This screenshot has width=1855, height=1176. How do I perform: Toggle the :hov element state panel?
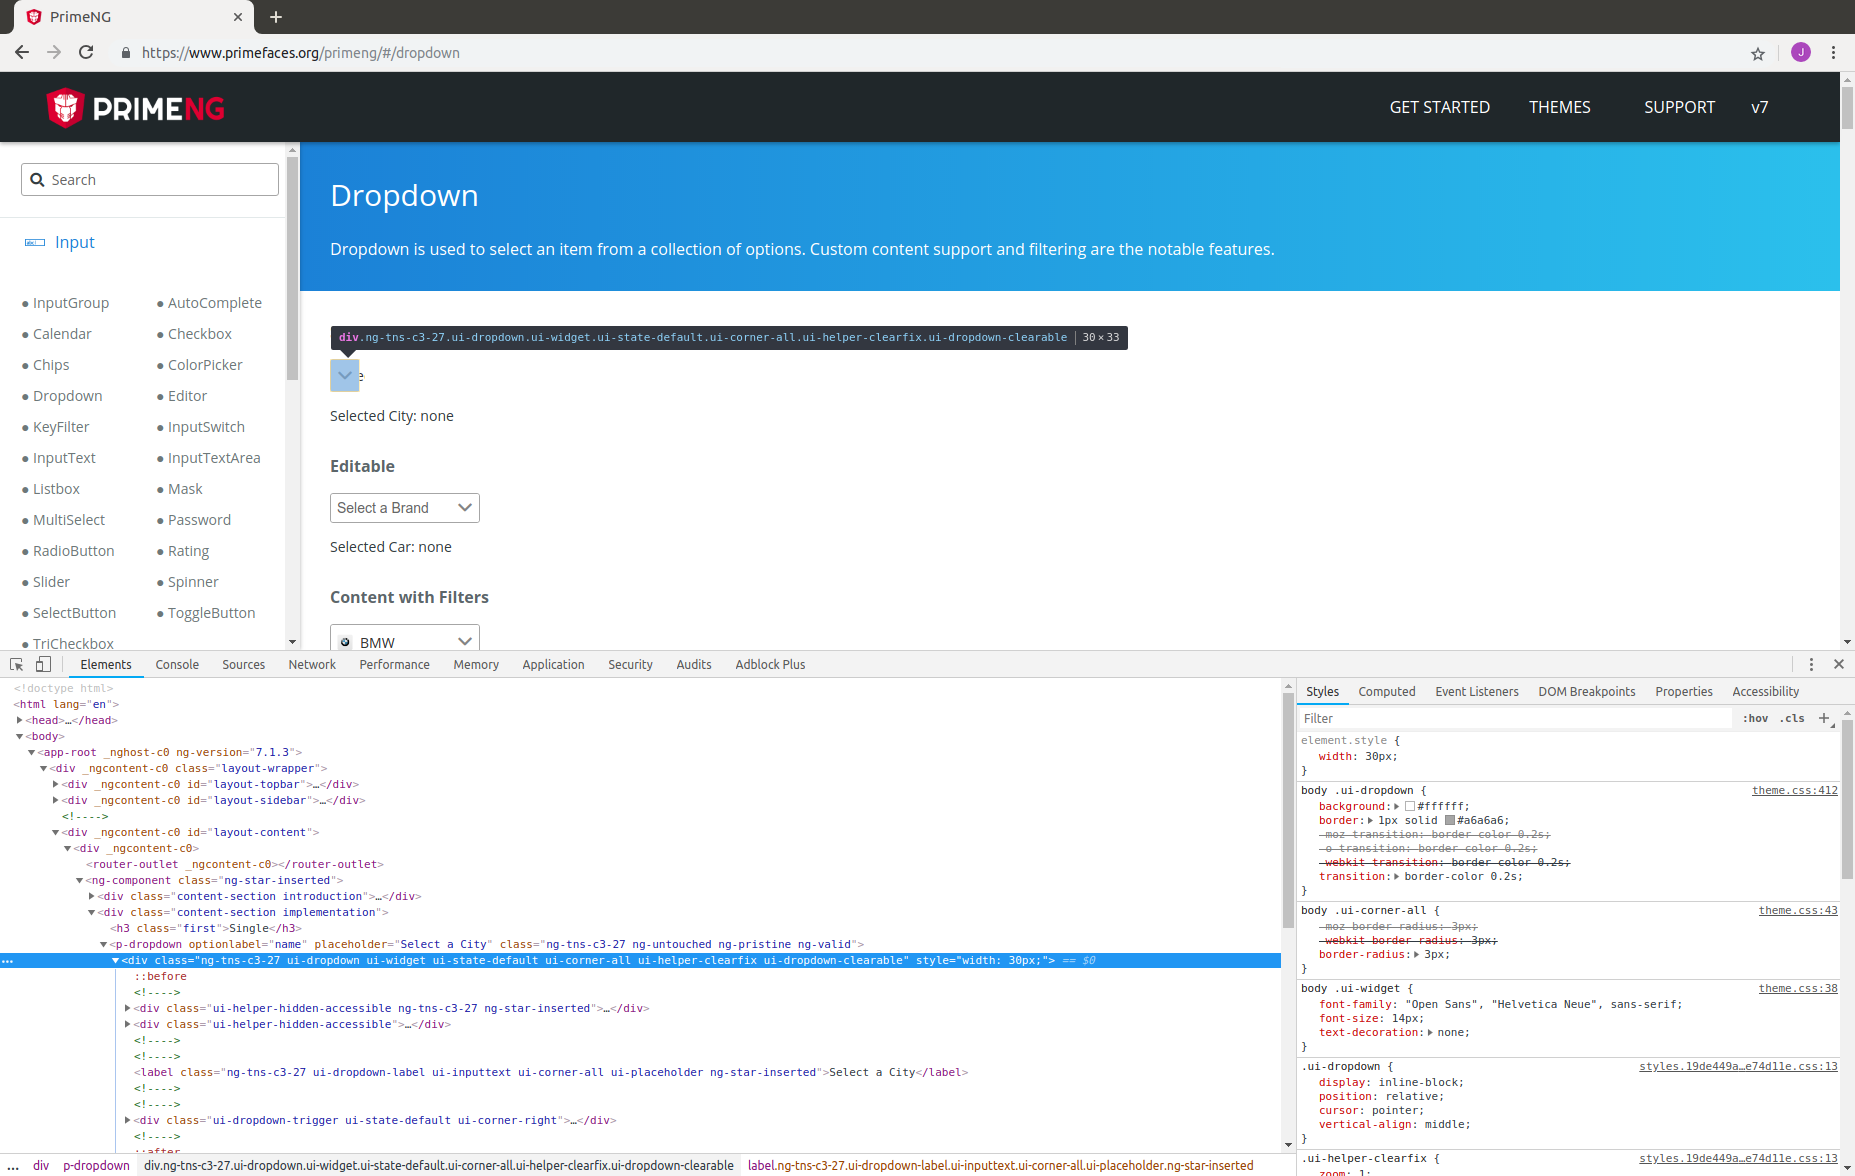click(x=1755, y=718)
